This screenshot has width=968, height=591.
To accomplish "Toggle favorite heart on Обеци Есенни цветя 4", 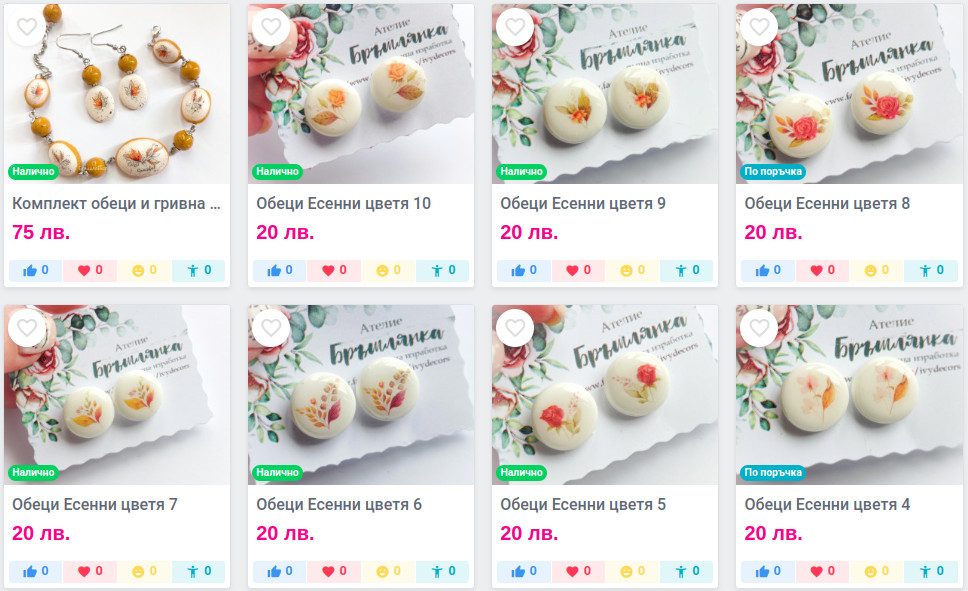I will [759, 327].
